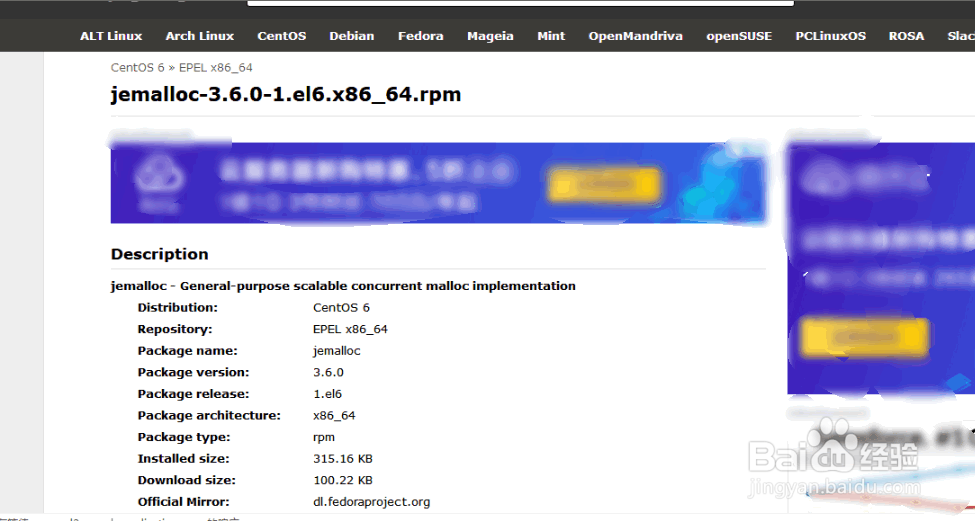Click the Package type: label

pyautogui.click(x=184, y=437)
